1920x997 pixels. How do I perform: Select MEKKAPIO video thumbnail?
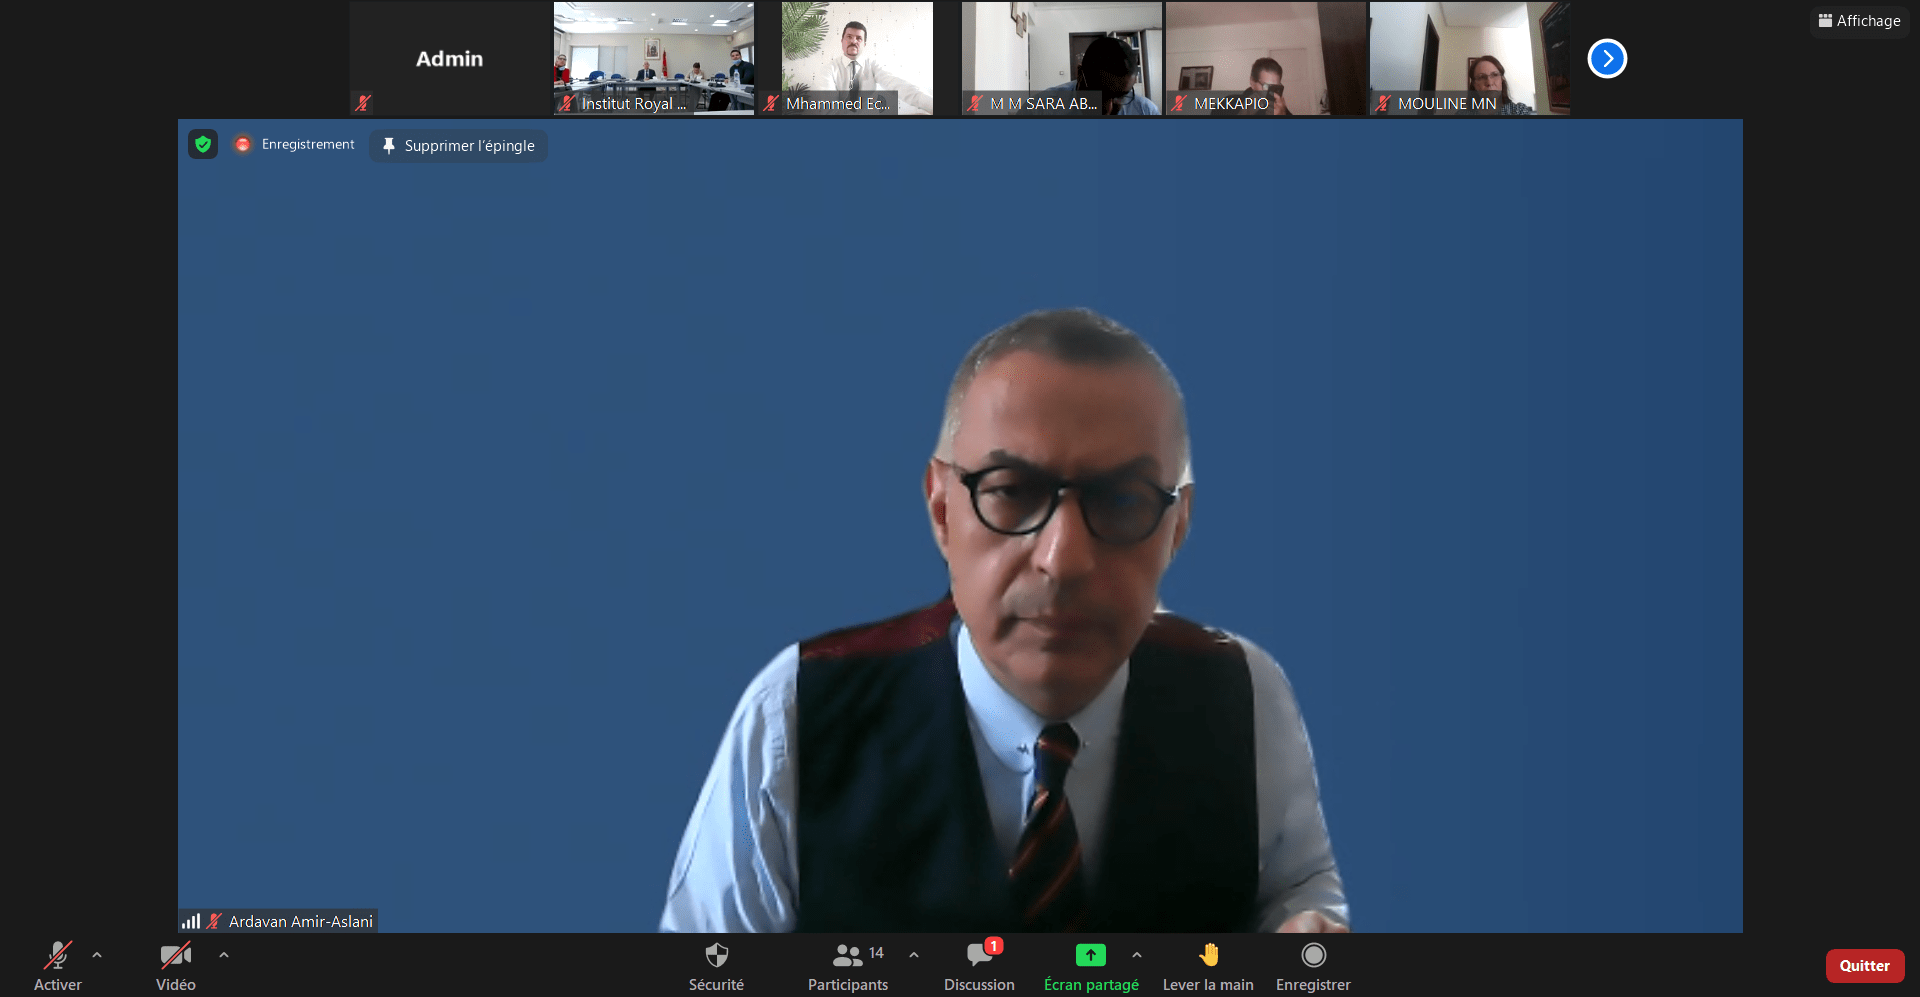click(x=1266, y=58)
